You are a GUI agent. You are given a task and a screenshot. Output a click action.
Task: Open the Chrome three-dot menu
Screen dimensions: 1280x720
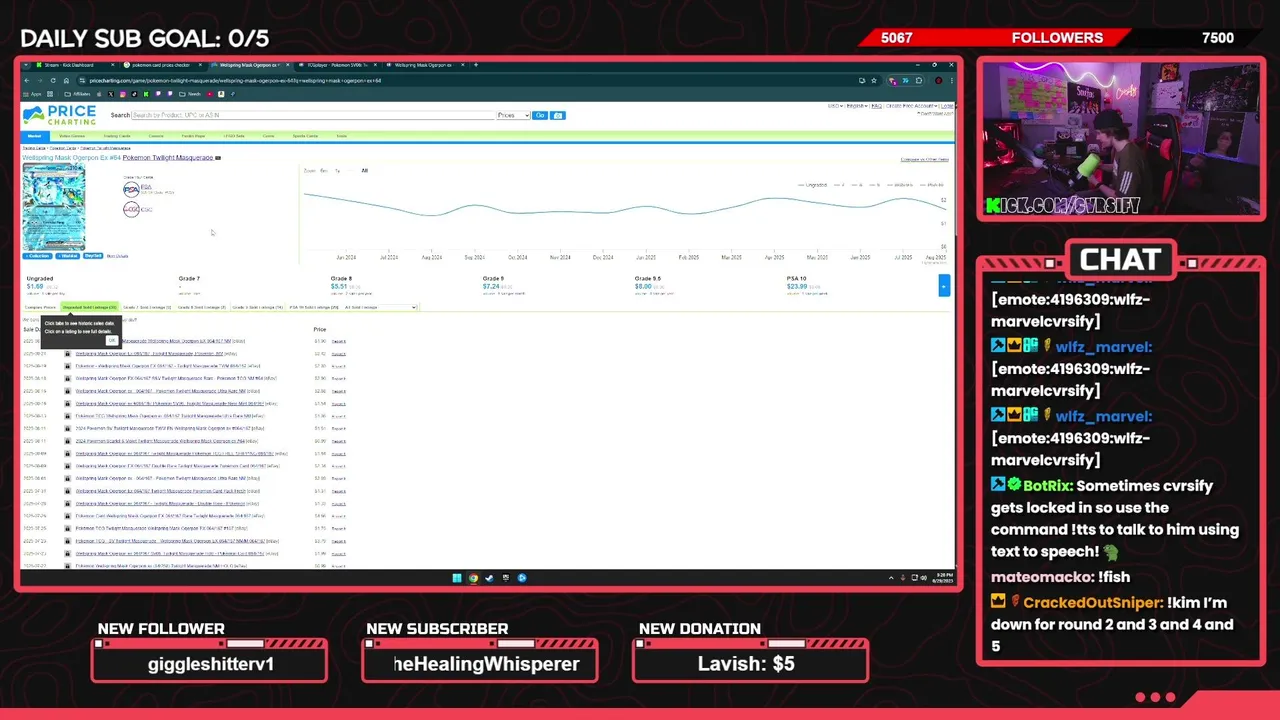951,81
